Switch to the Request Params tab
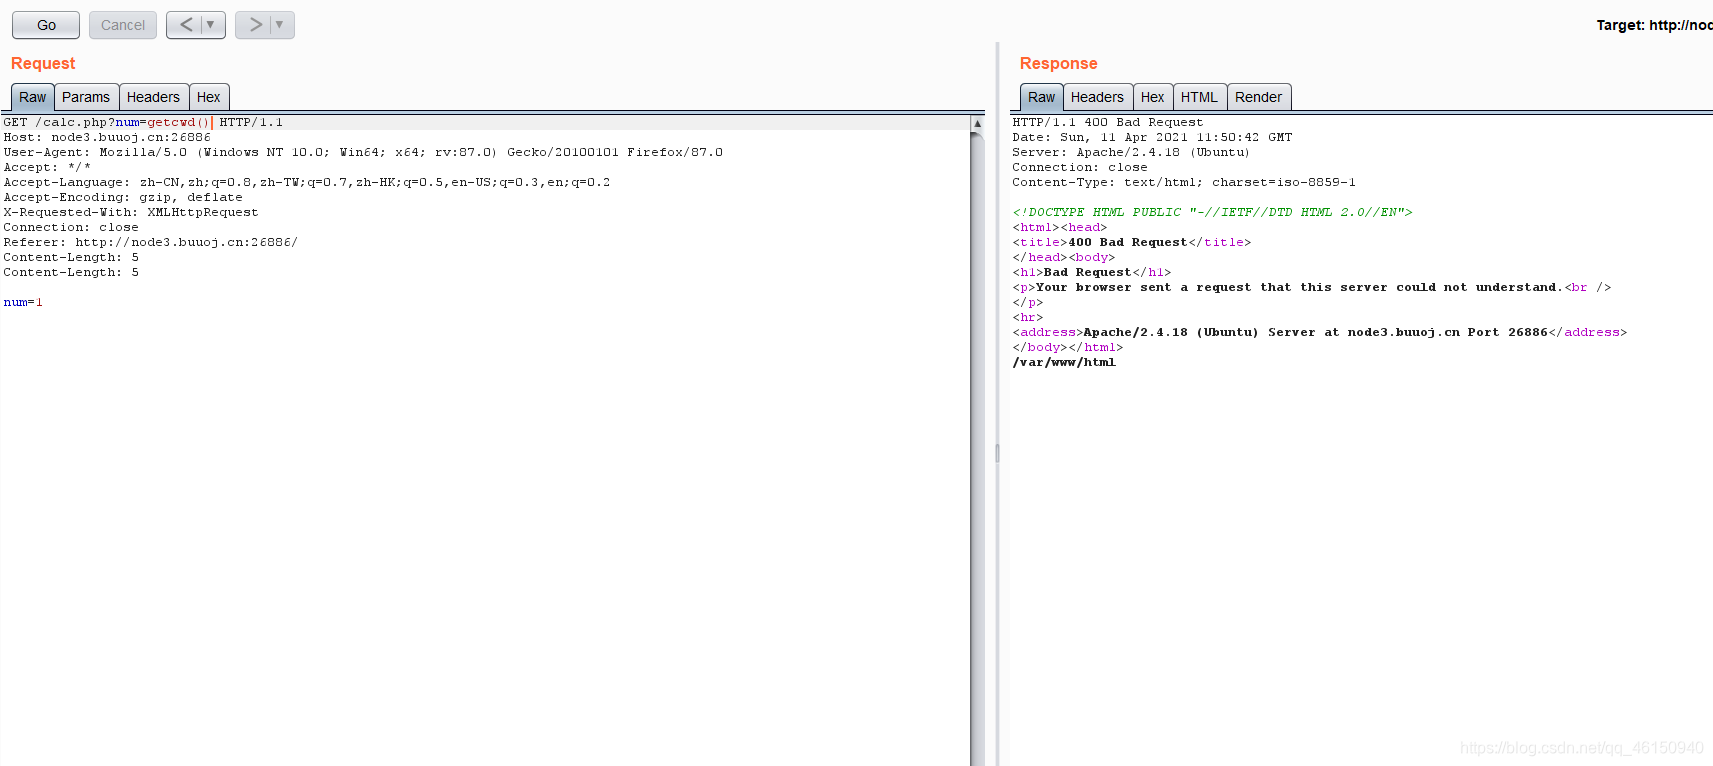This screenshot has width=1713, height=766. pyautogui.click(x=86, y=97)
